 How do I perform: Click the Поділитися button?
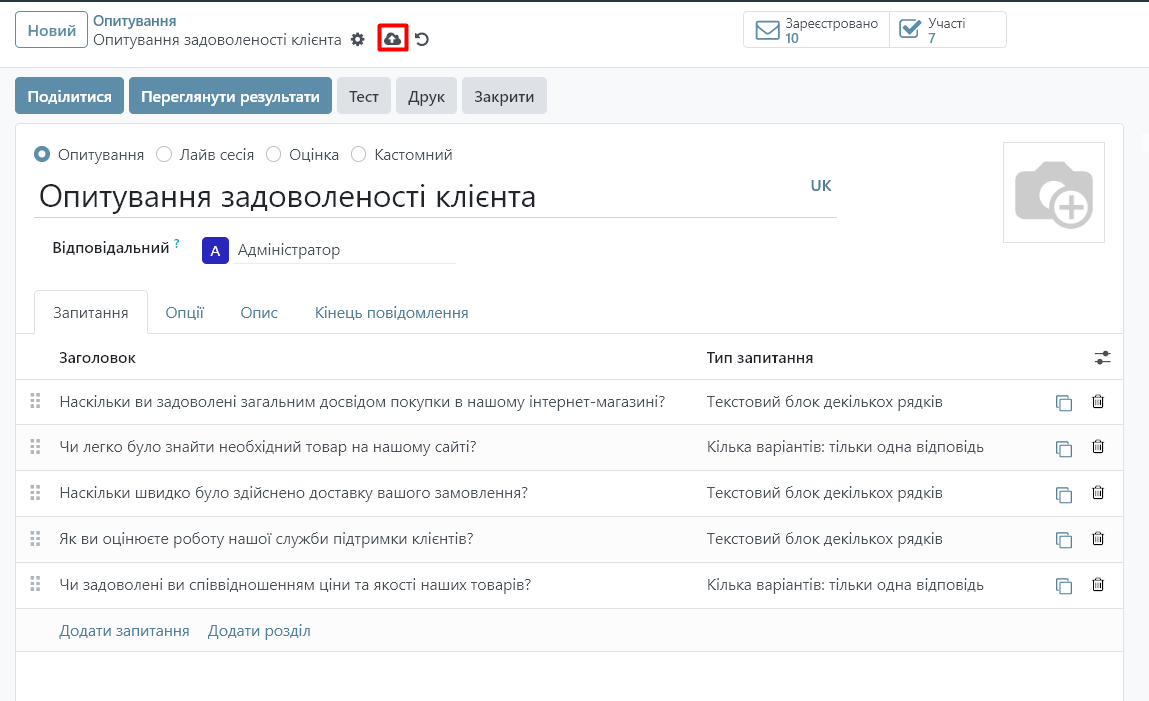[x=69, y=96]
